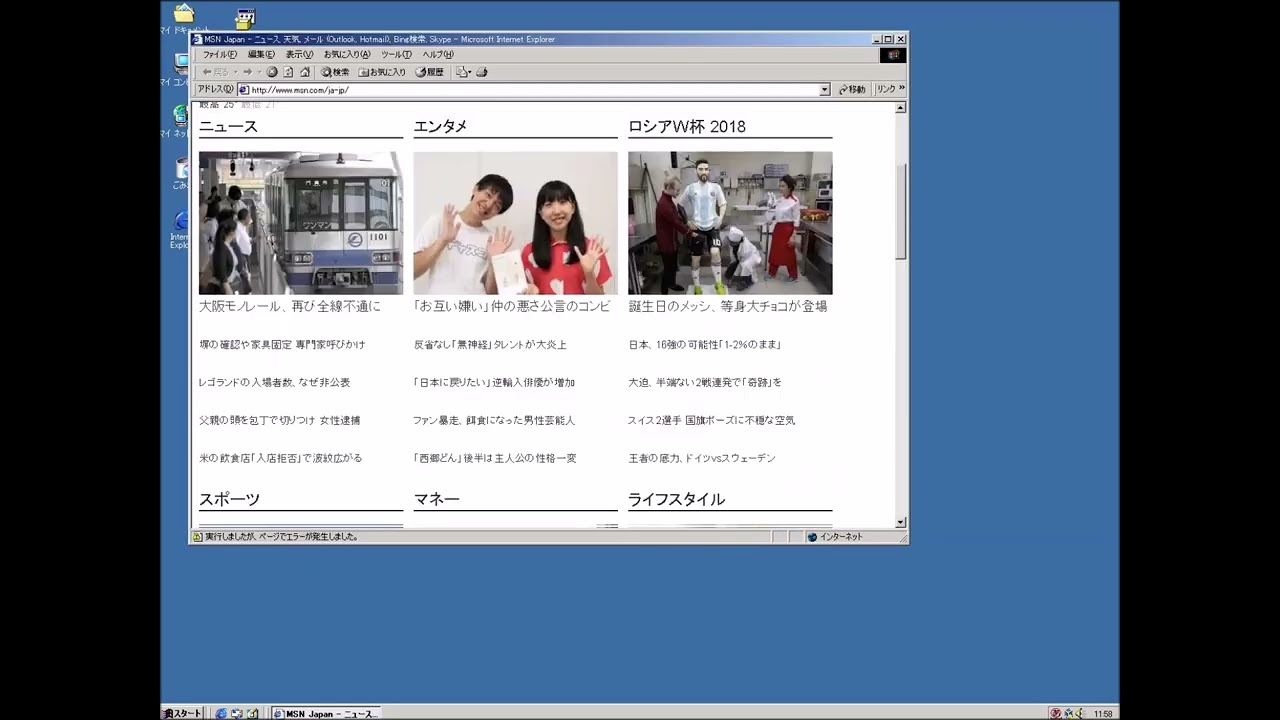Image resolution: width=1280 pixels, height=720 pixels.
Task: Click the volume speaker tray icon
Action: tap(1079, 713)
